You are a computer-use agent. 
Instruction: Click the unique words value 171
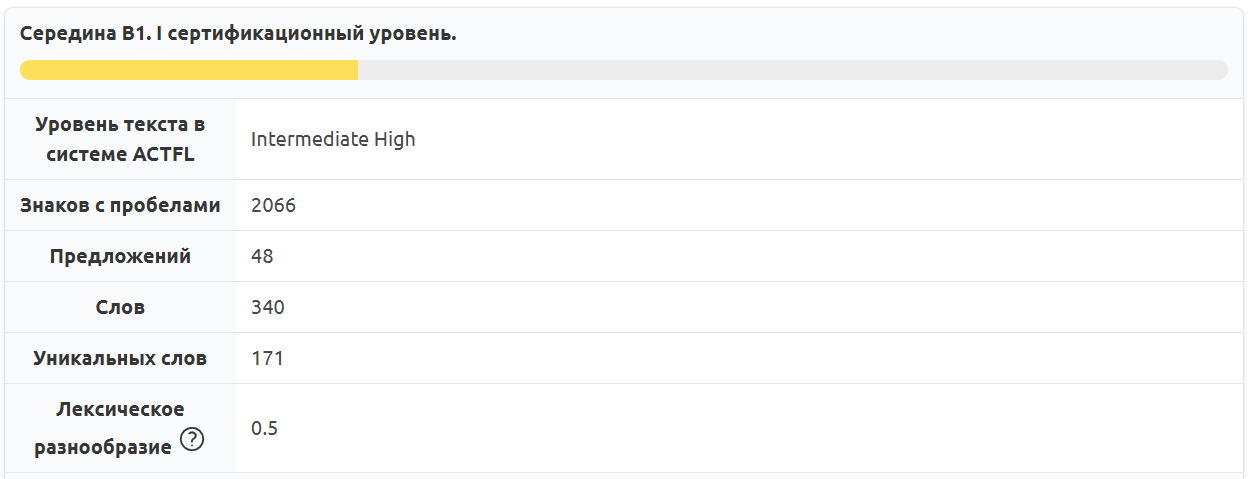tap(267, 358)
